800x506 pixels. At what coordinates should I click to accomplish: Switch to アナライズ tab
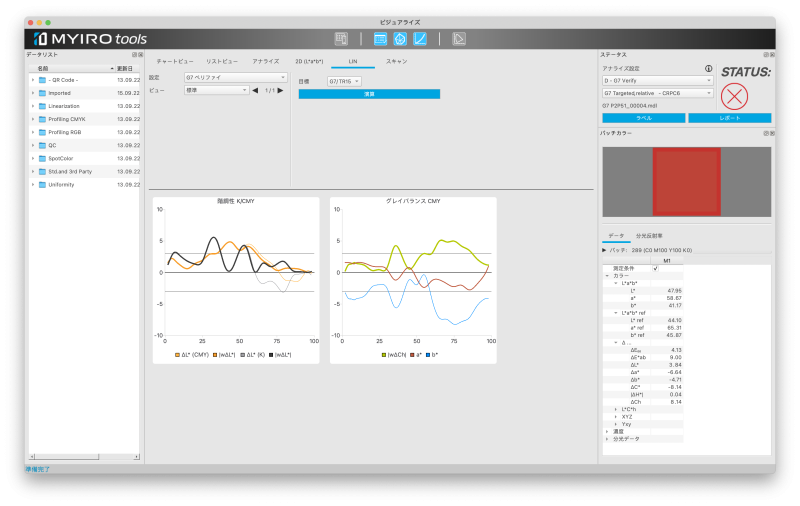pyautogui.click(x=266, y=61)
